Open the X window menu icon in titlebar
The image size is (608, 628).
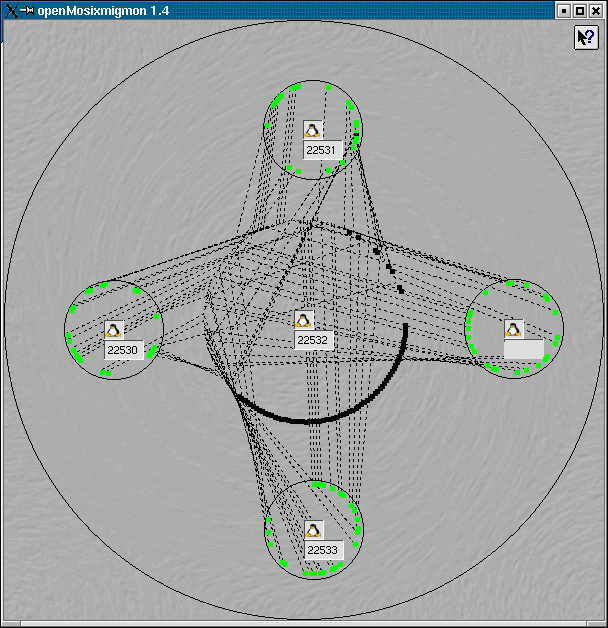pos(11,9)
